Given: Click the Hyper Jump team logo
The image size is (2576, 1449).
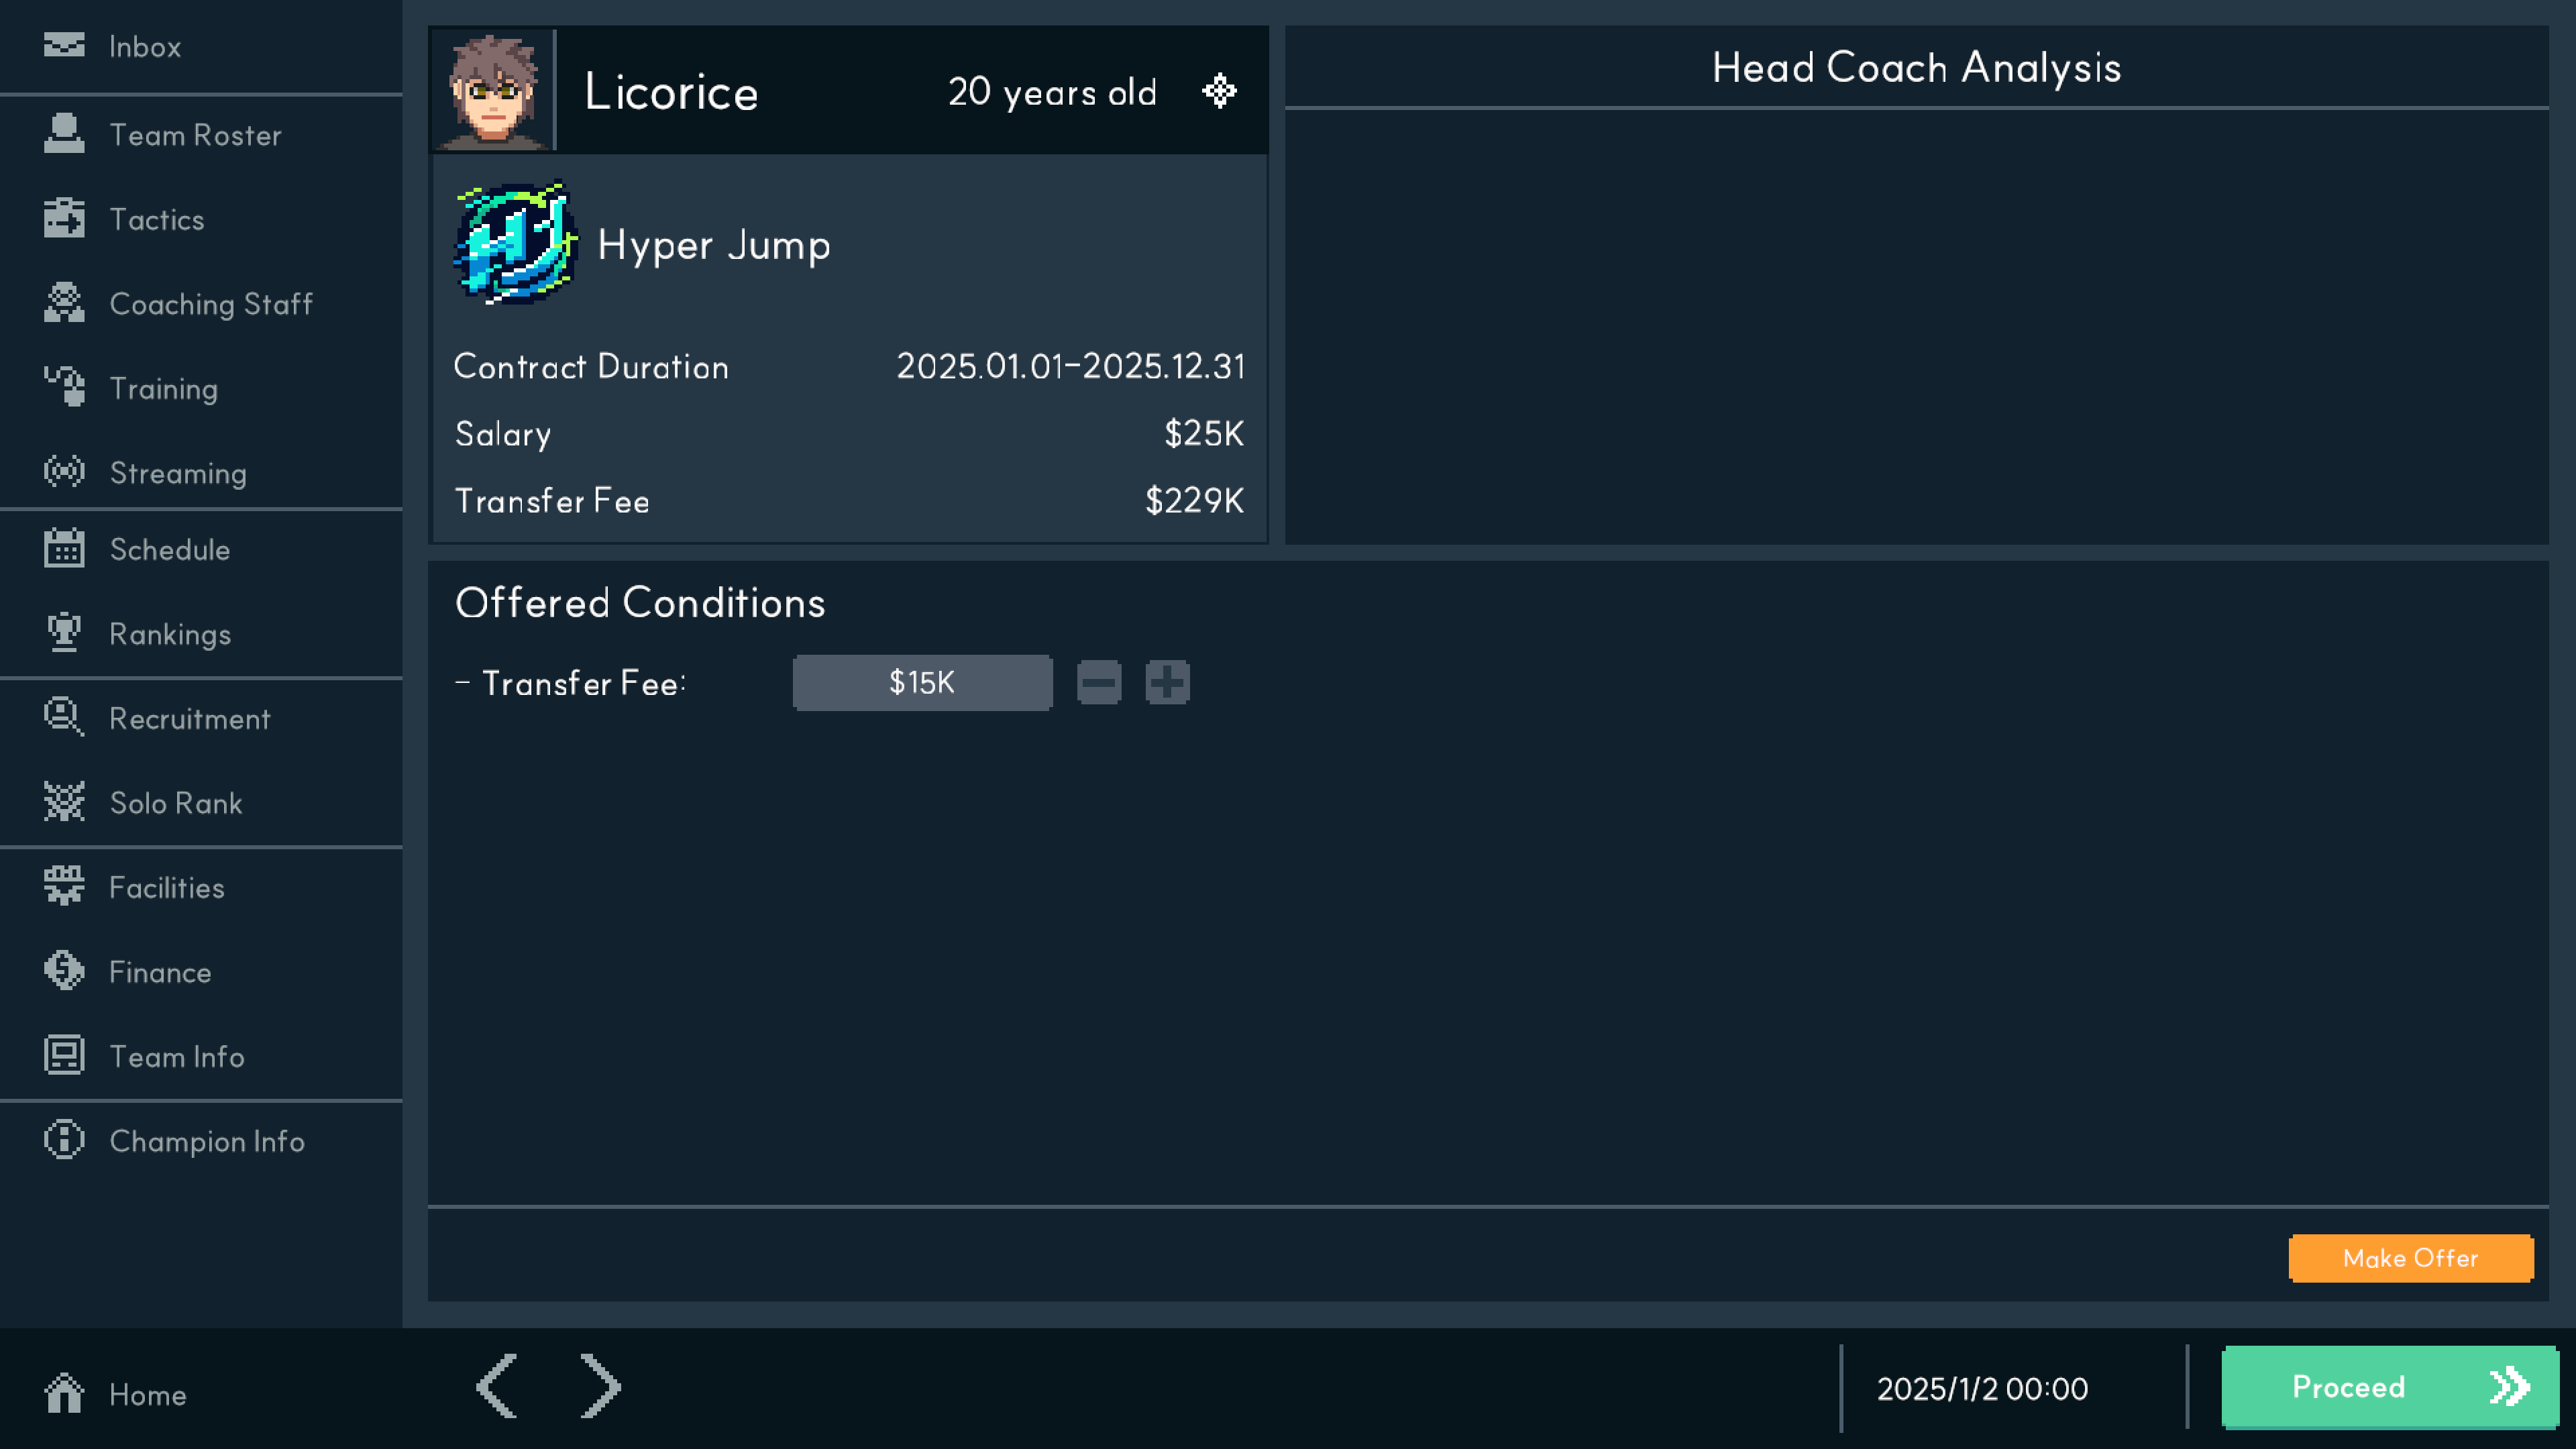Looking at the screenshot, I should [x=515, y=243].
